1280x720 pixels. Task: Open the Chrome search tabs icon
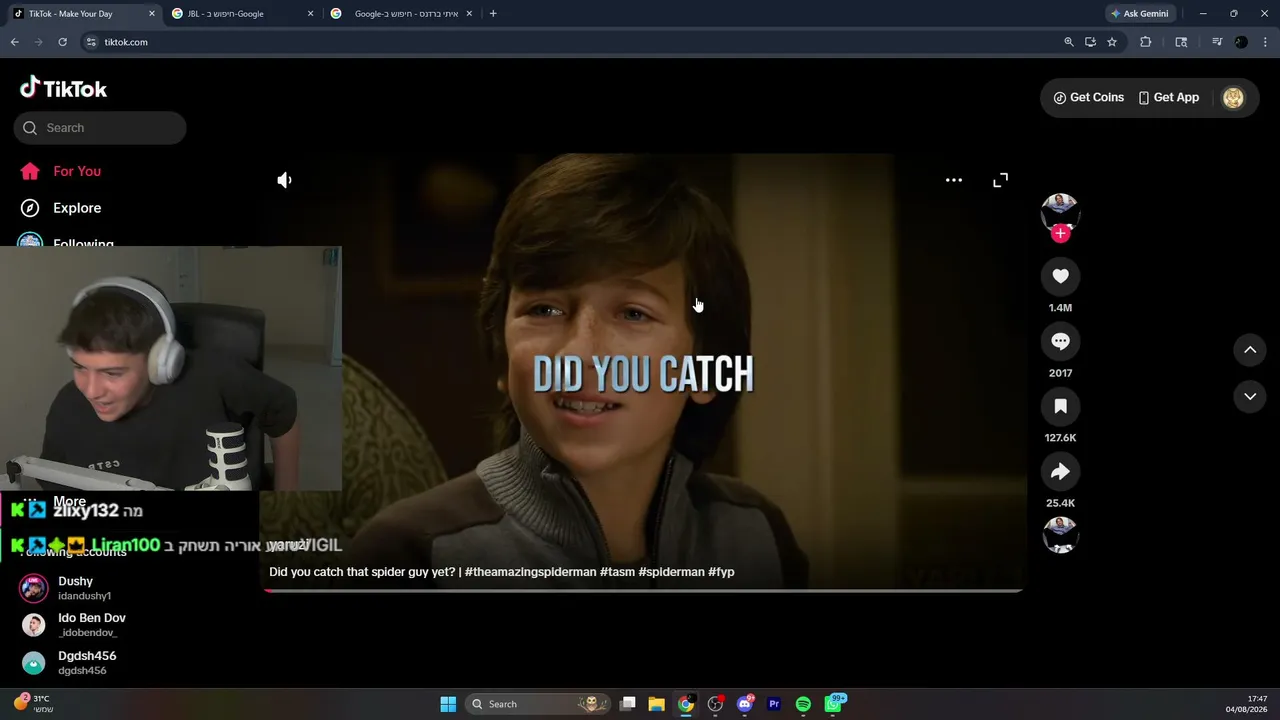pos(1181,42)
